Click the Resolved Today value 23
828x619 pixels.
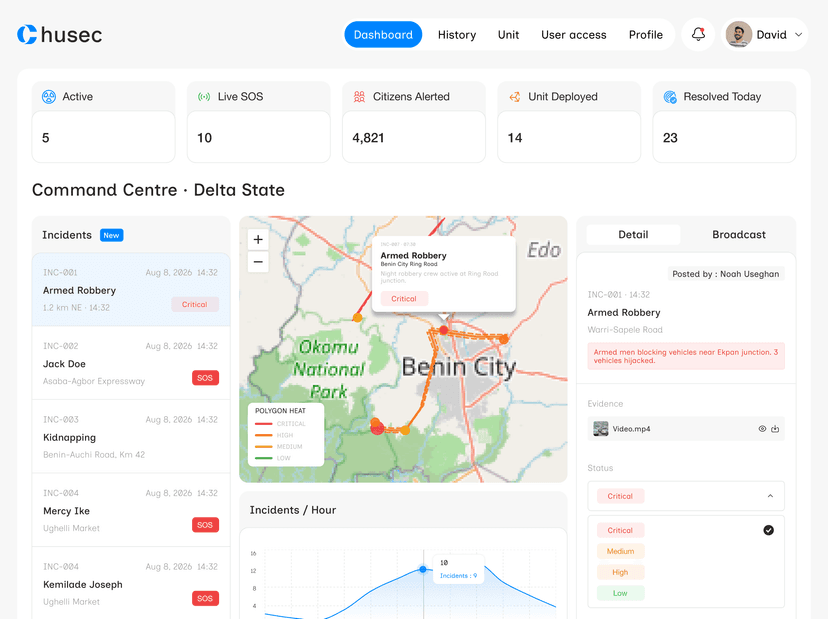click(670, 138)
